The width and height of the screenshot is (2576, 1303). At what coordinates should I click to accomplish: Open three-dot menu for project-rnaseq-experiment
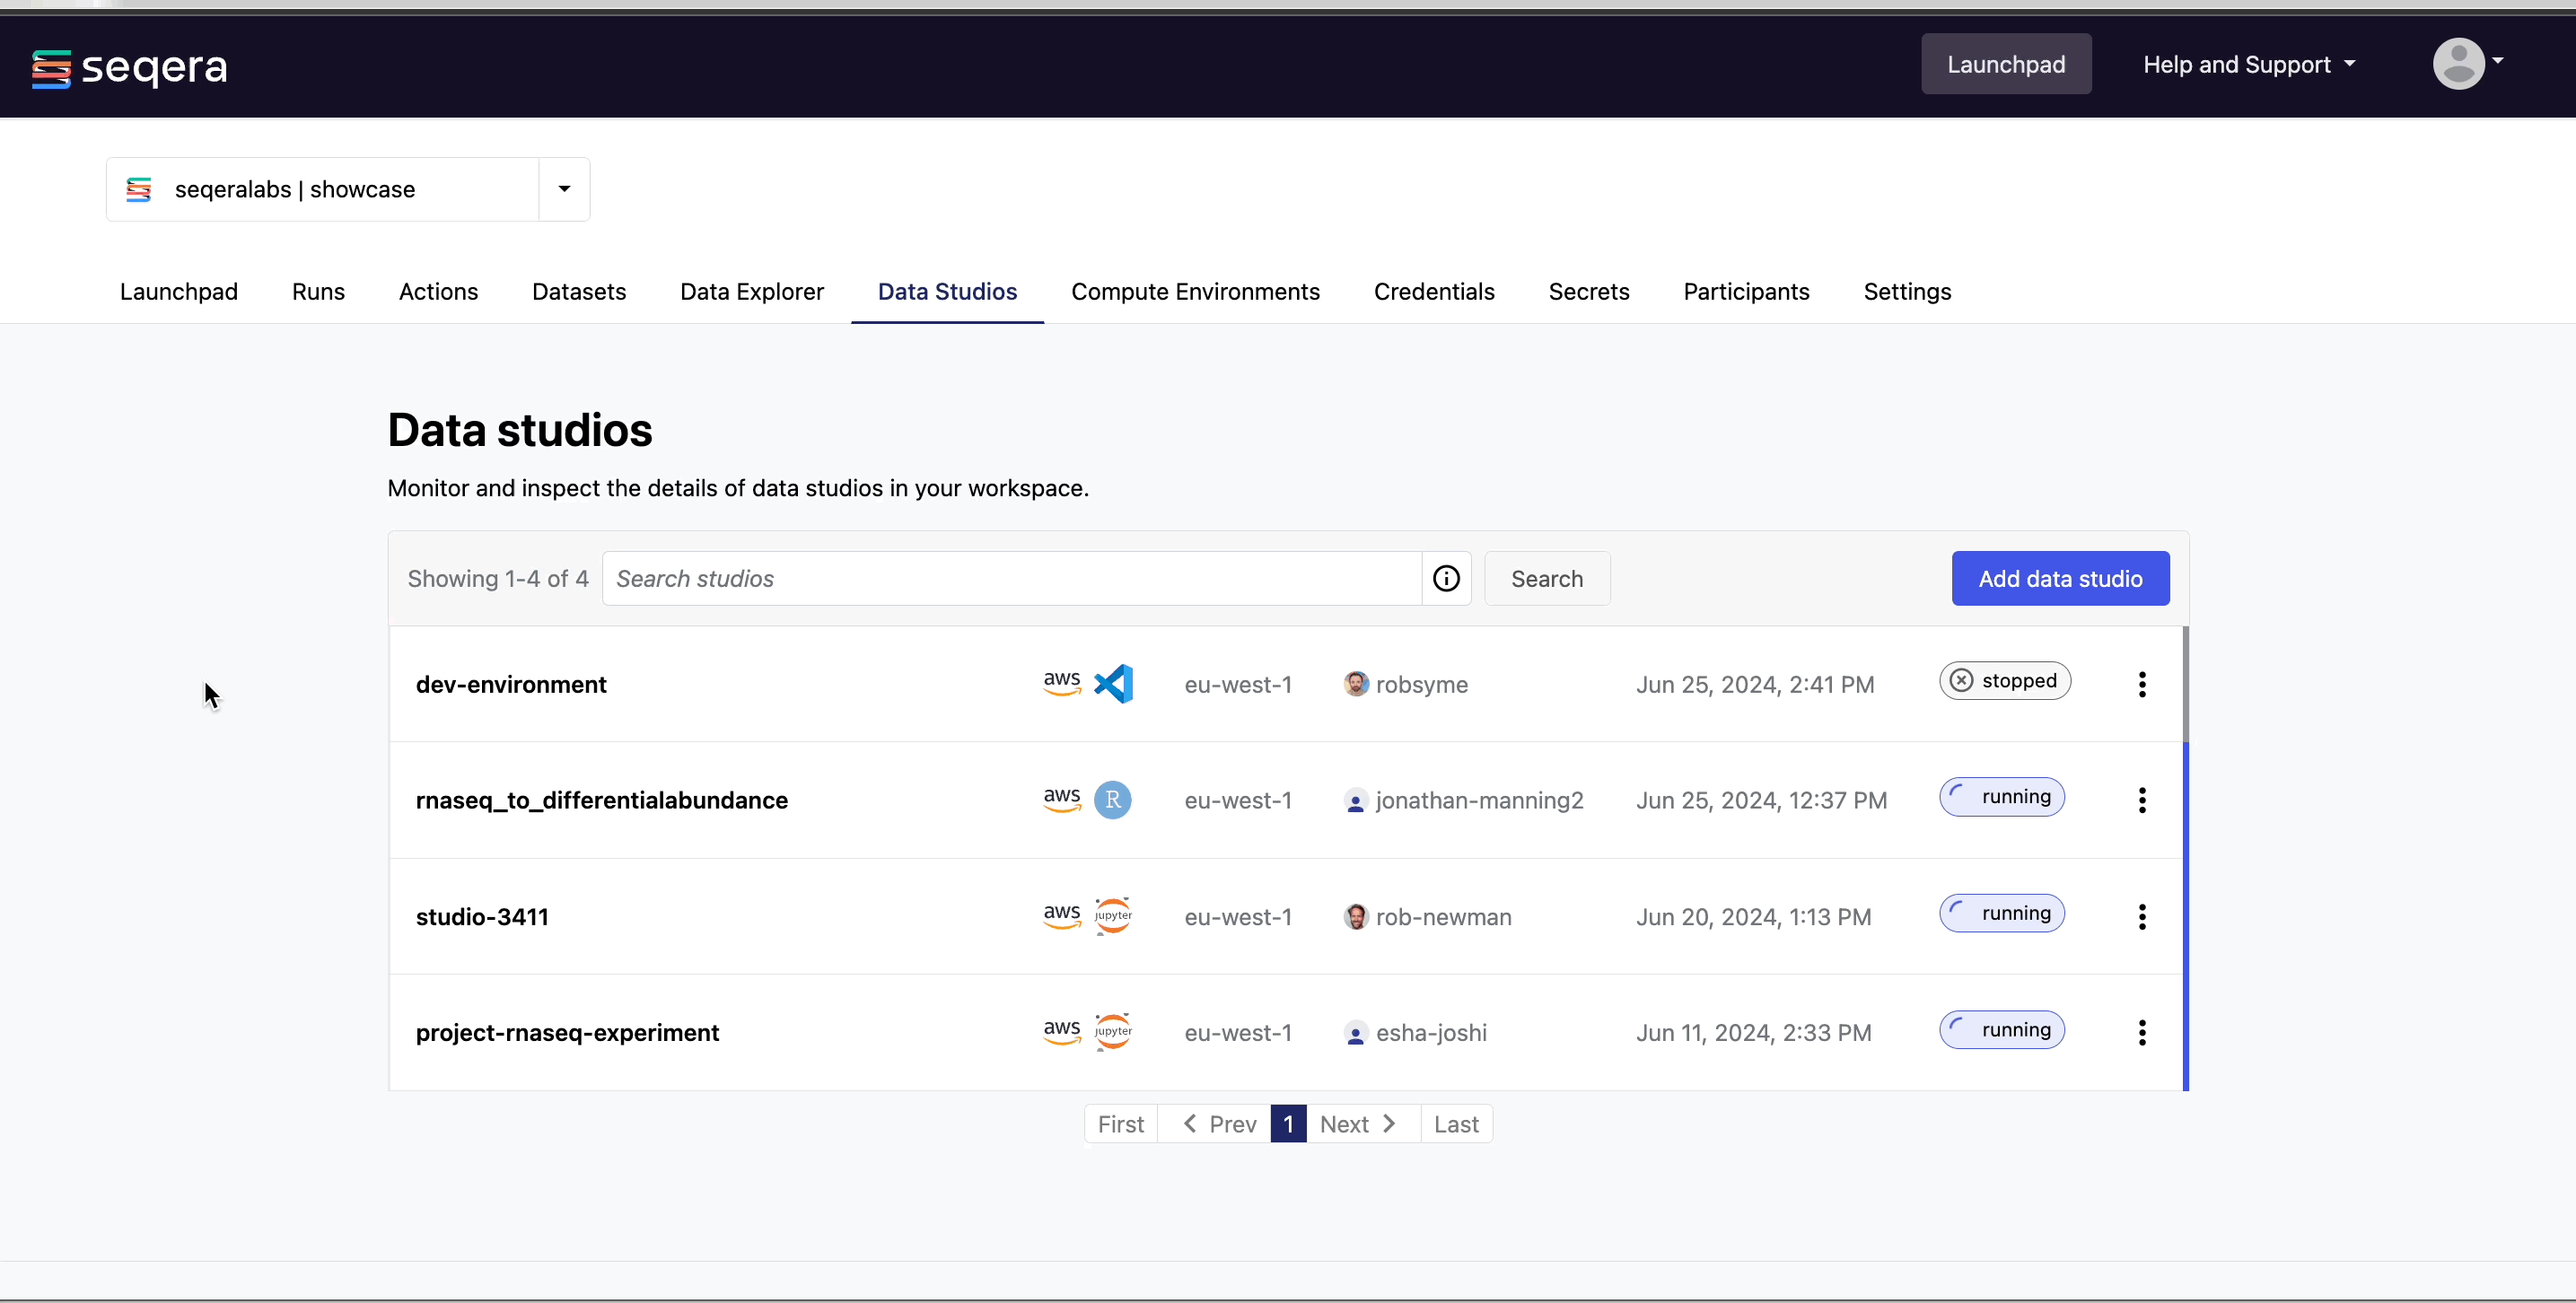pos(2142,1032)
